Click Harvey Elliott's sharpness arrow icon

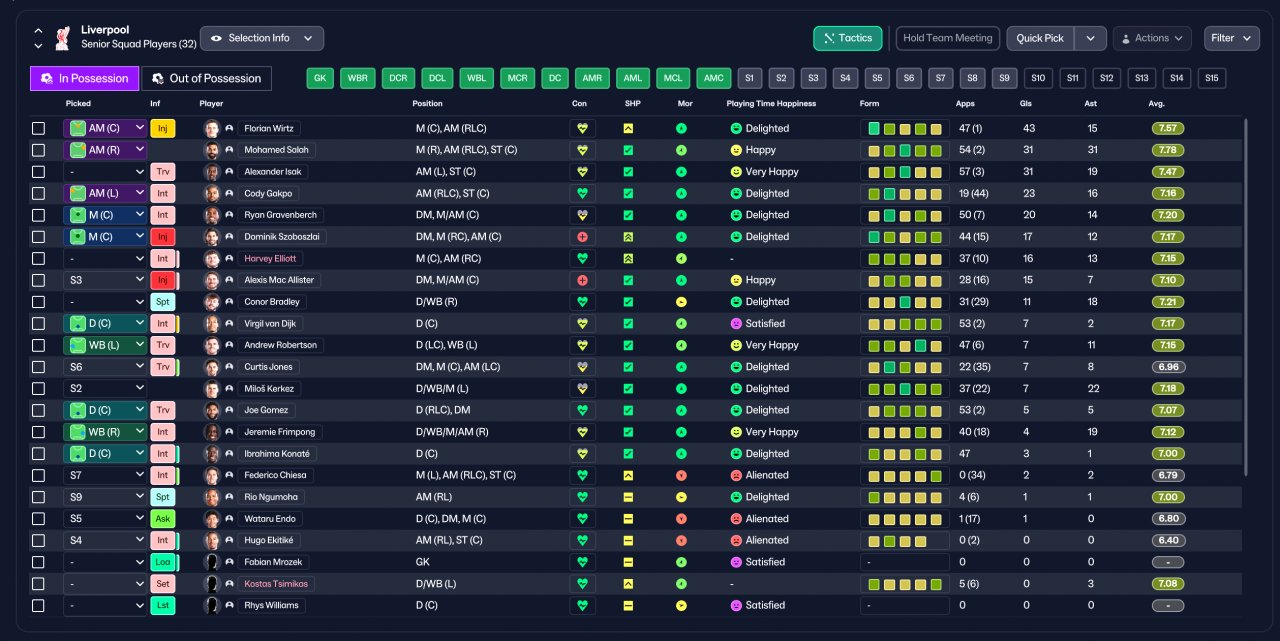[x=628, y=258]
